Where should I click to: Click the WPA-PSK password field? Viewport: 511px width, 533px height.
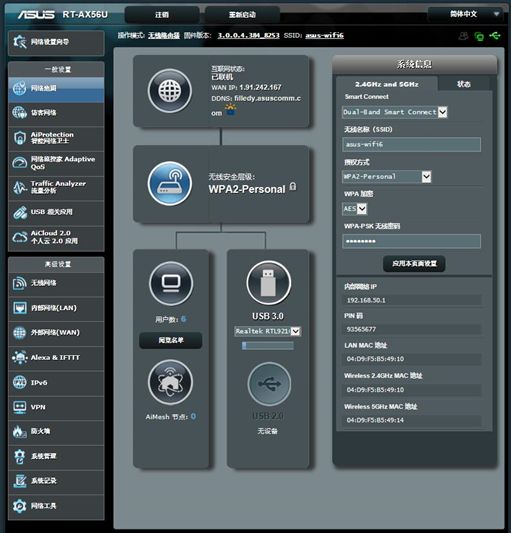click(411, 241)
